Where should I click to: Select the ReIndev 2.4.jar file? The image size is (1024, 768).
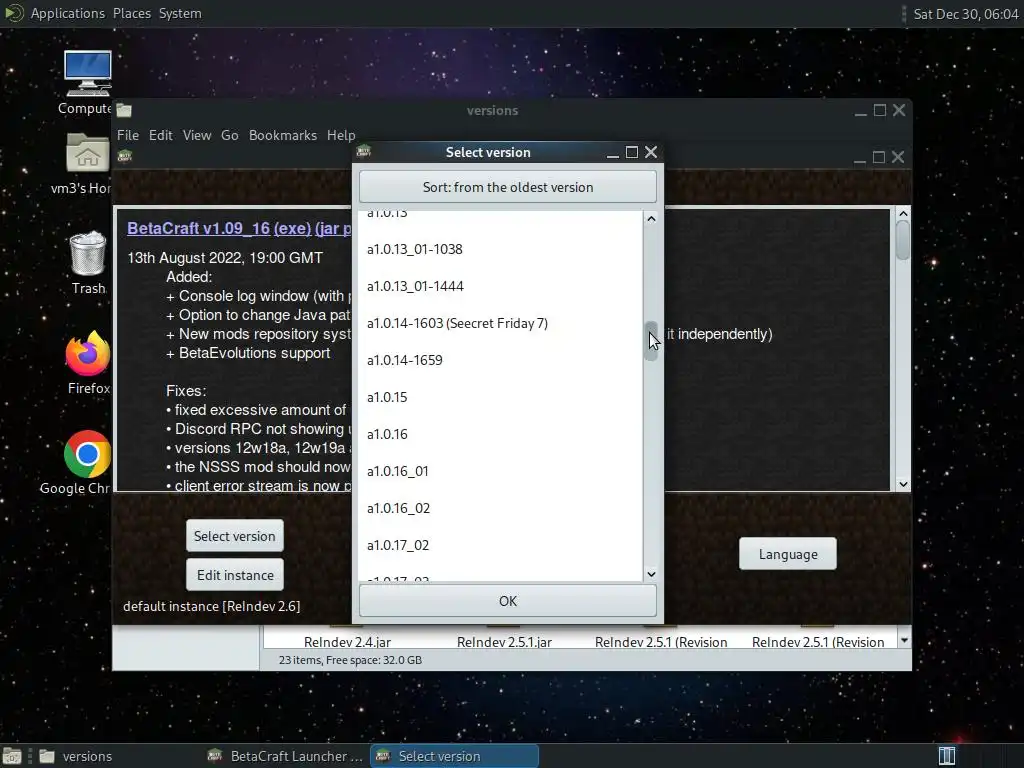pos(347,642)
